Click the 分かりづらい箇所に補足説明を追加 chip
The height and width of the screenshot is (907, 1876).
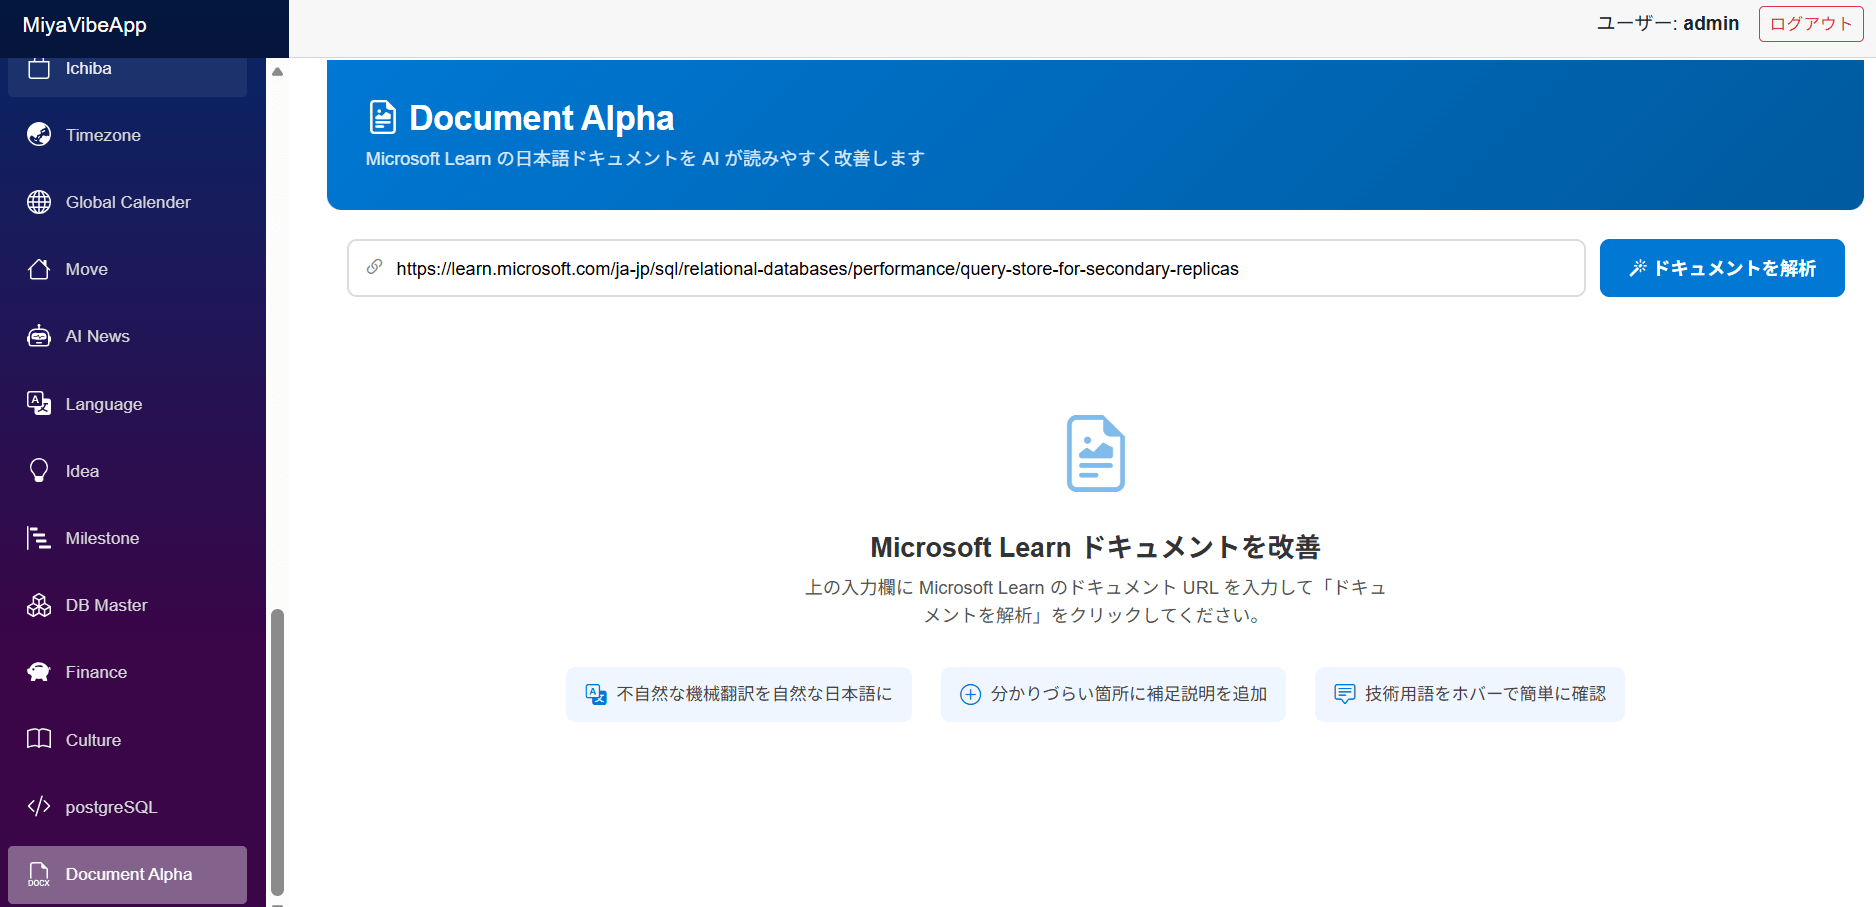(x=1113, y=694)
